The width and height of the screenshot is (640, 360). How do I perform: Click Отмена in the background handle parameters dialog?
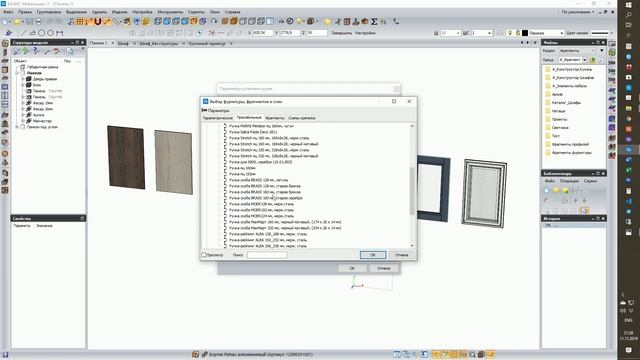click(x=384, y=268)
